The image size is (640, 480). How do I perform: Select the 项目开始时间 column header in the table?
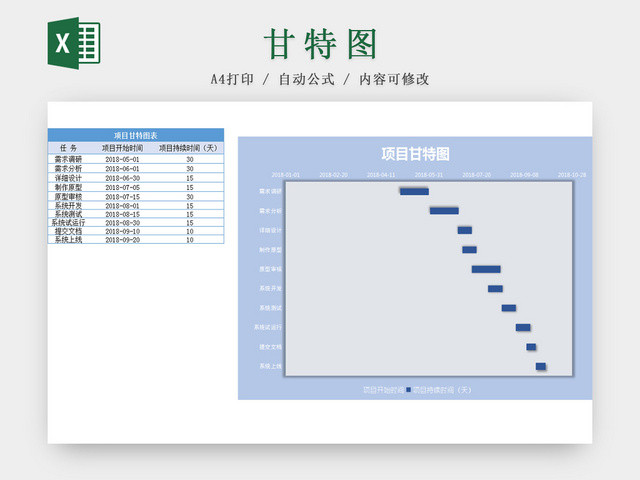pos(122,148)
